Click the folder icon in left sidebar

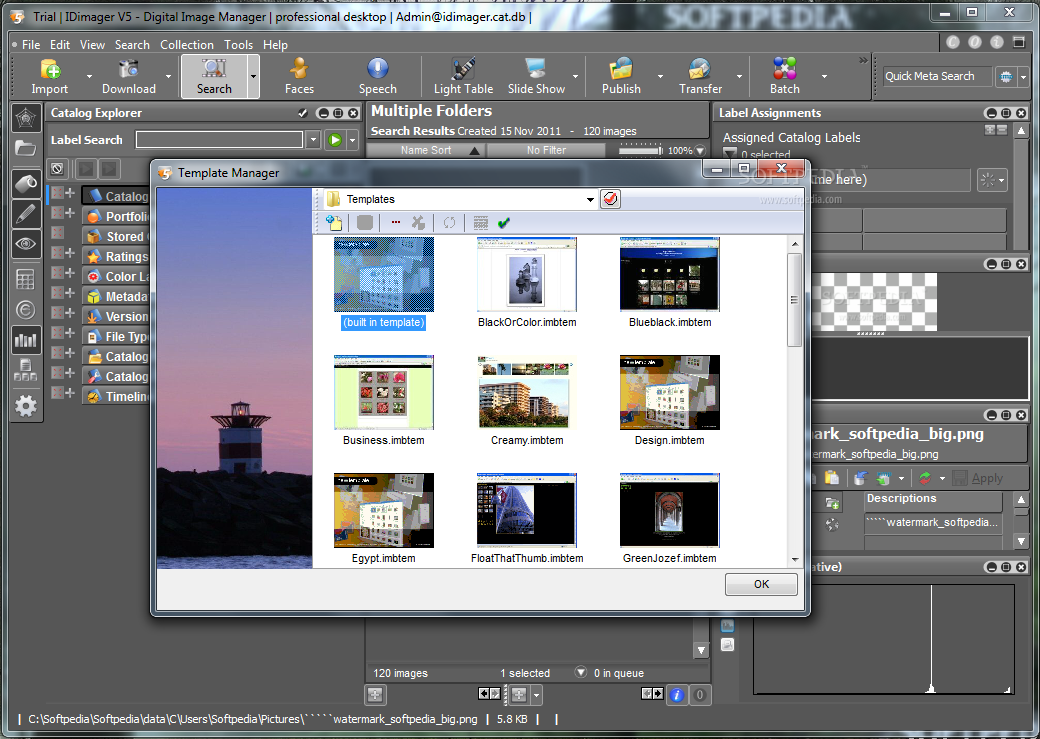[x=25, y=147]
